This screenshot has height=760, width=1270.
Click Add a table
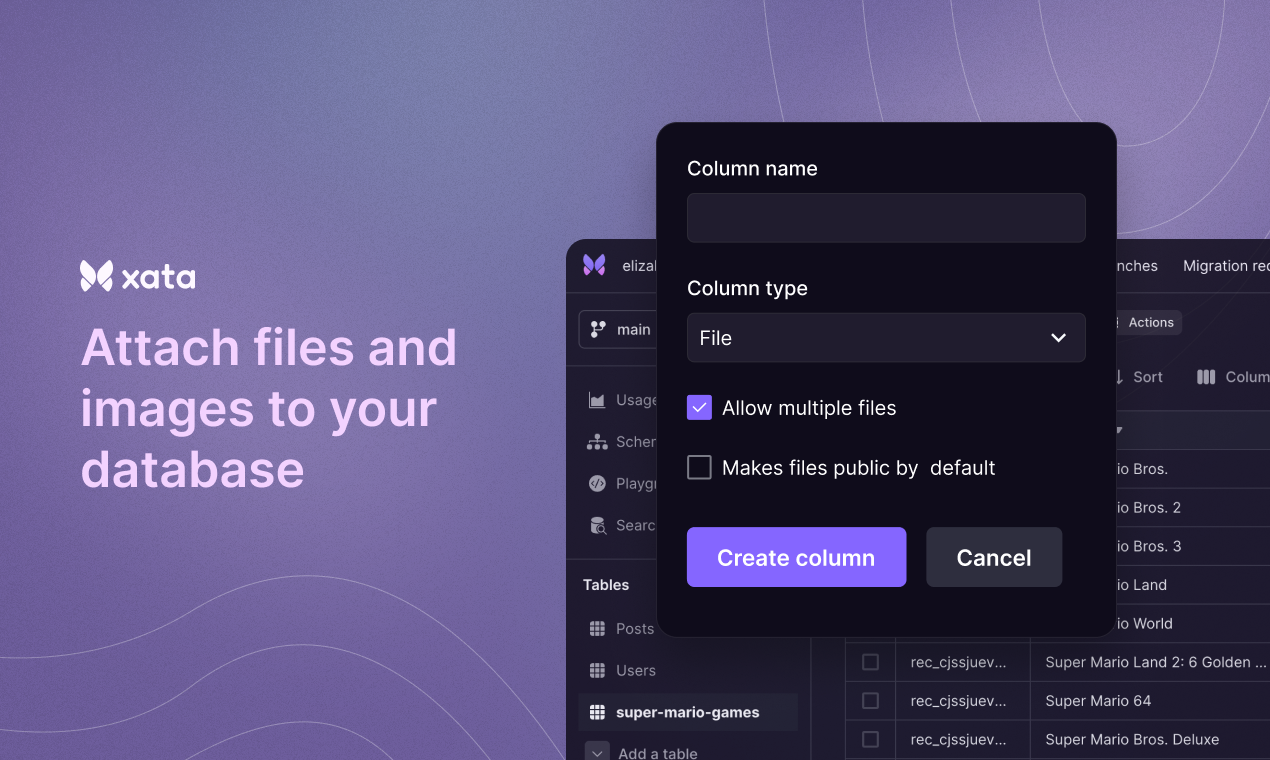coord(658,754)
